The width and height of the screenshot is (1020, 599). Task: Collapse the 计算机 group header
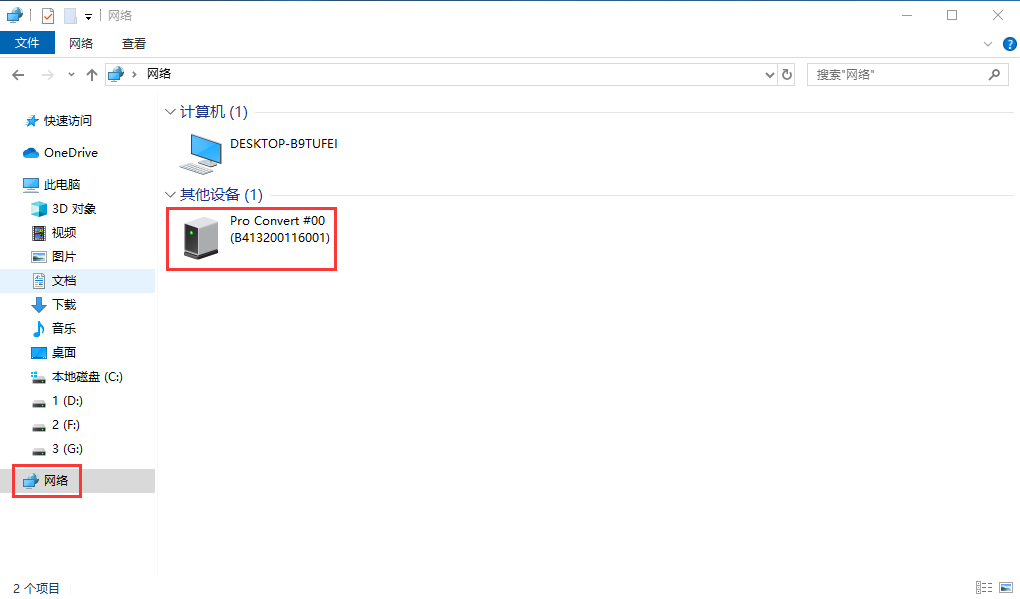170,112
